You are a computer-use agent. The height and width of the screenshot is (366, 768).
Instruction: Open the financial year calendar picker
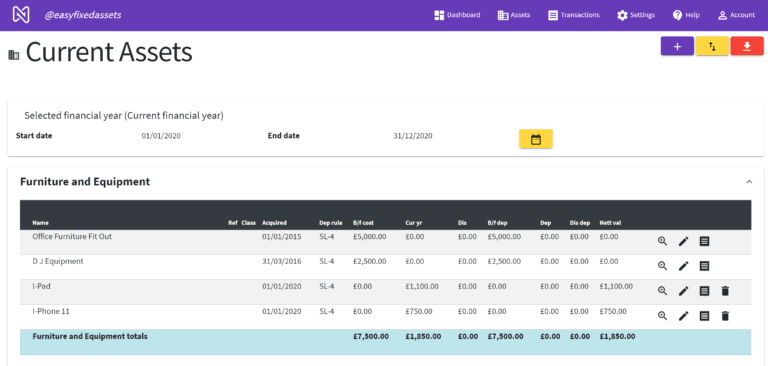click(x=536, y=139)
